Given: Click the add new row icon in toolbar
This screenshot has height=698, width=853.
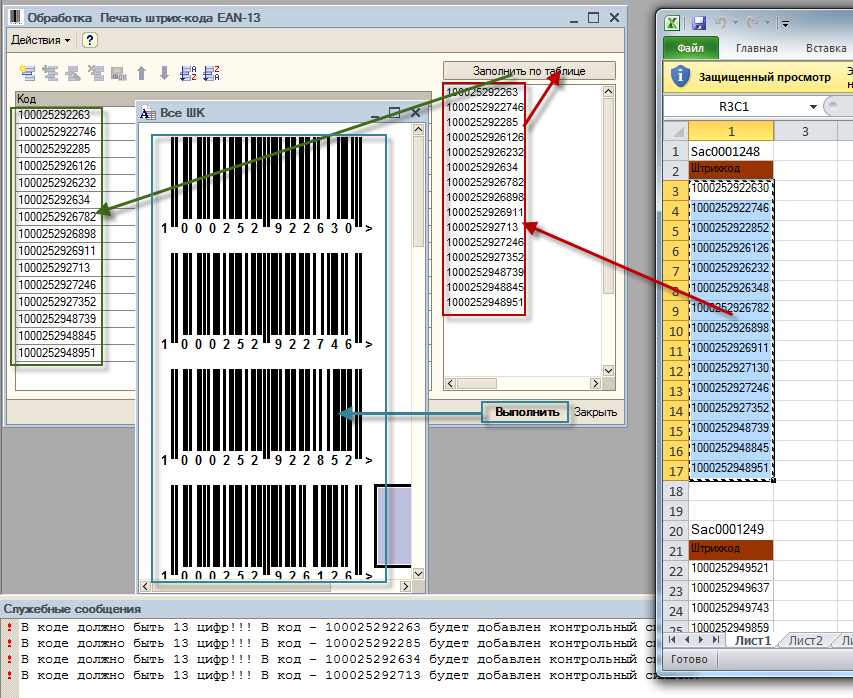Looking at the screenshot, I should tap(27, 73).
